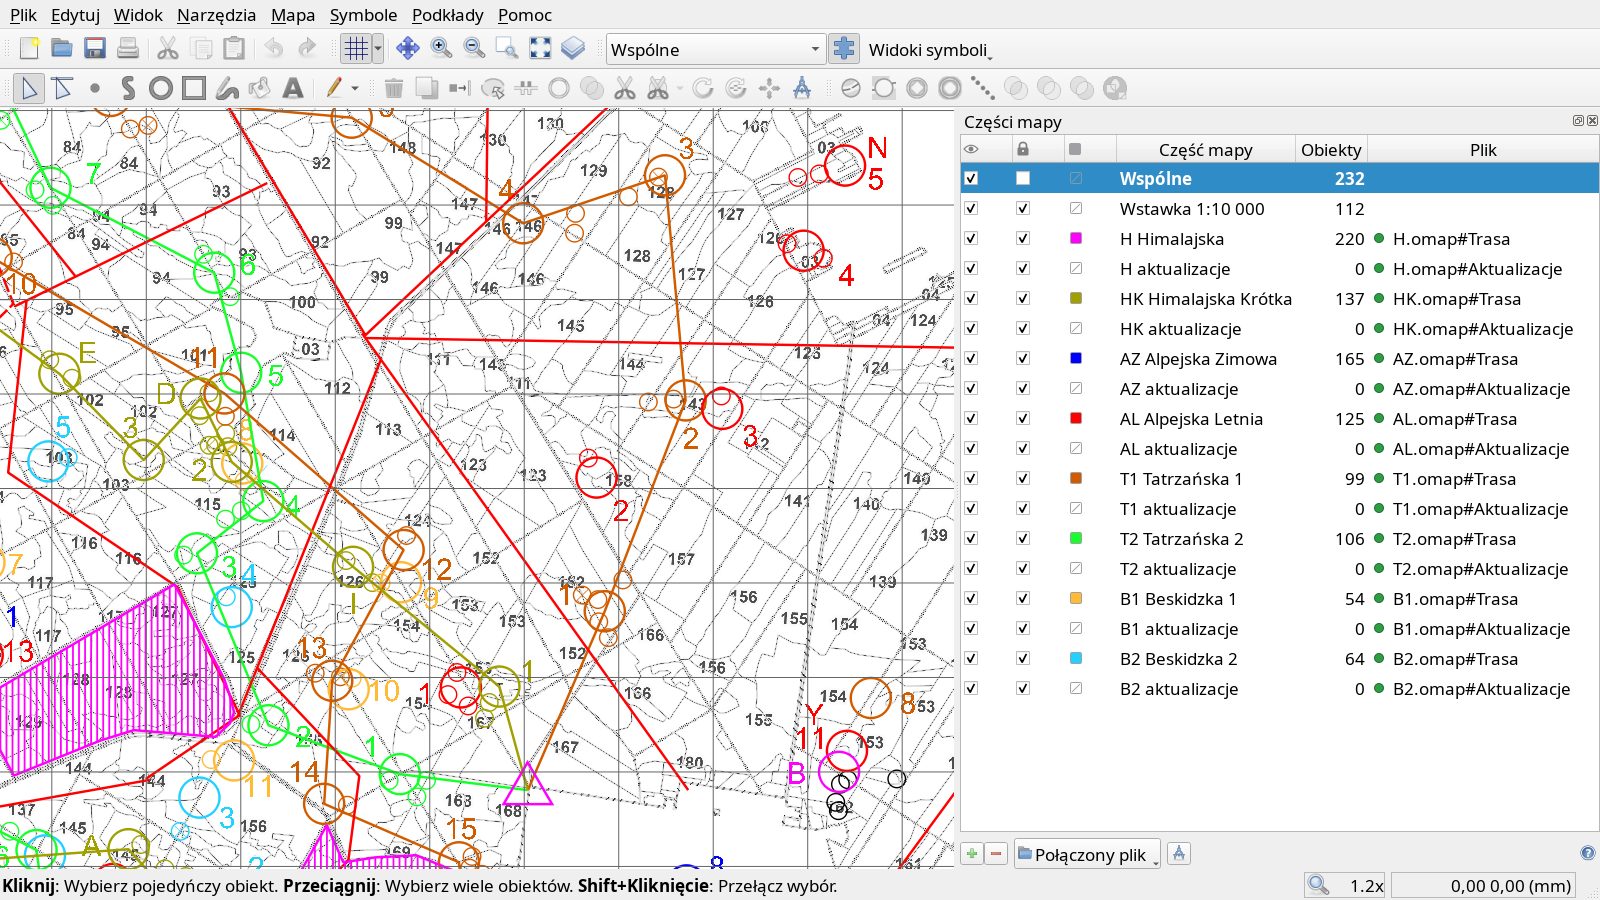
Task: Open the Symbole menu
Action: (363, 15)
